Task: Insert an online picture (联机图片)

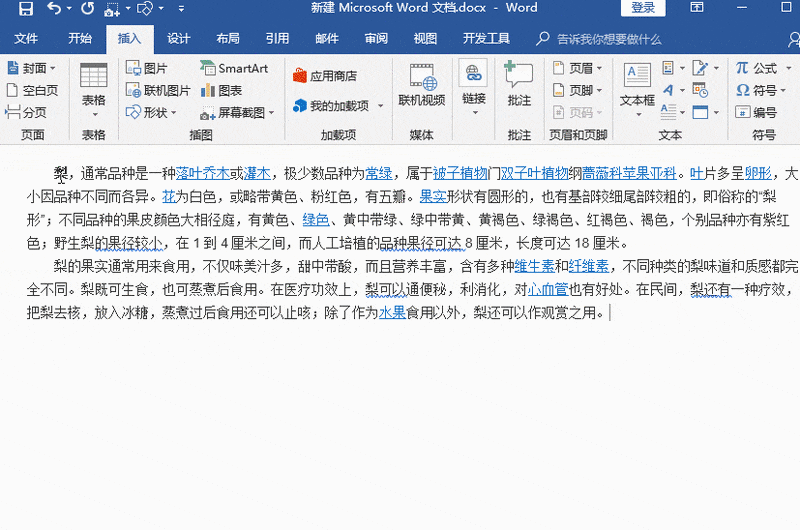Action: 158,91
